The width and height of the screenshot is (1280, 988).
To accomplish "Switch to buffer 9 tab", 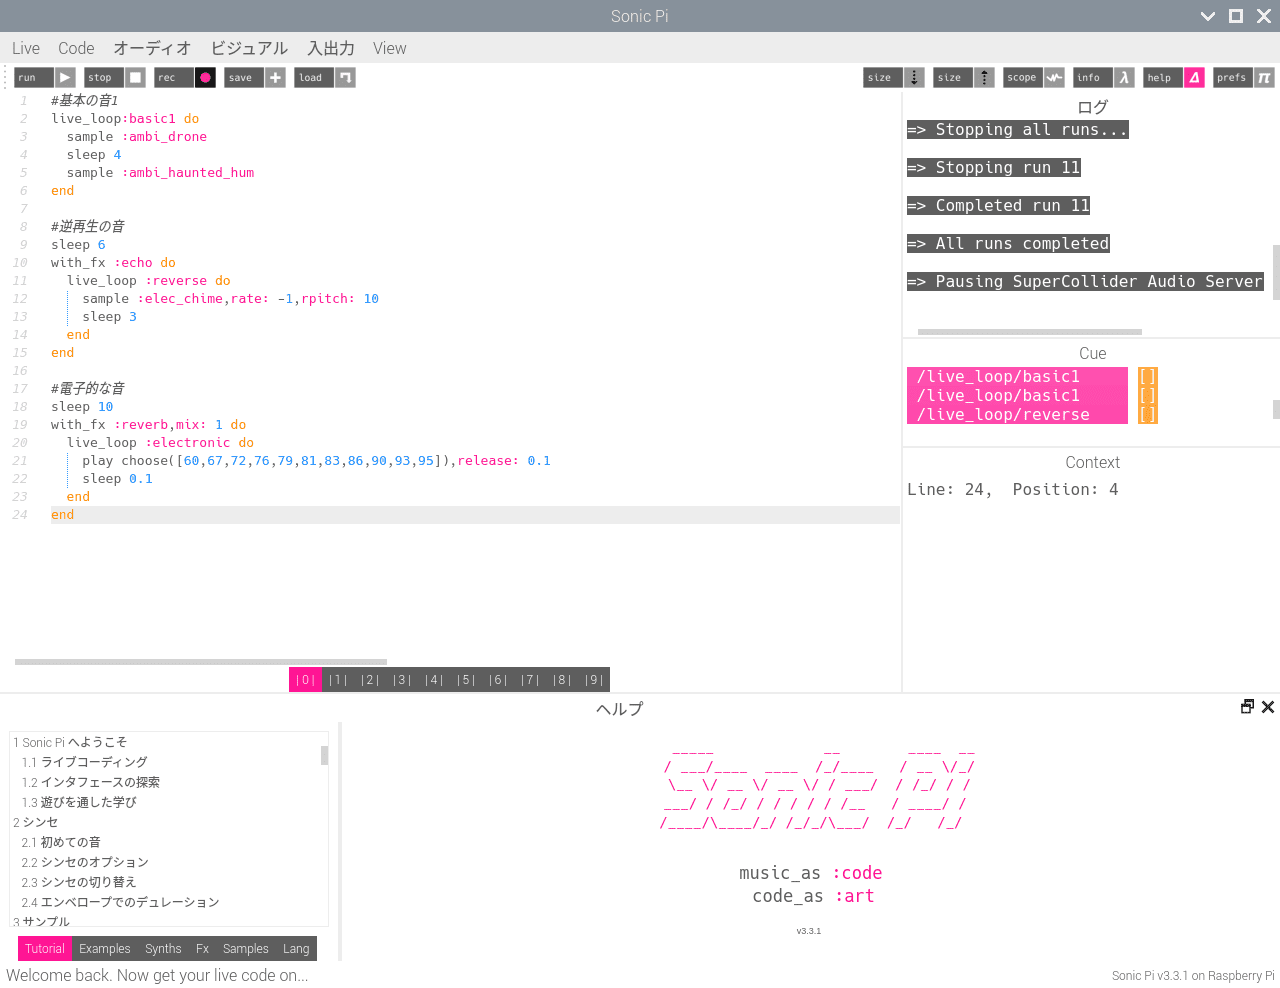I will tap(594, 680).
